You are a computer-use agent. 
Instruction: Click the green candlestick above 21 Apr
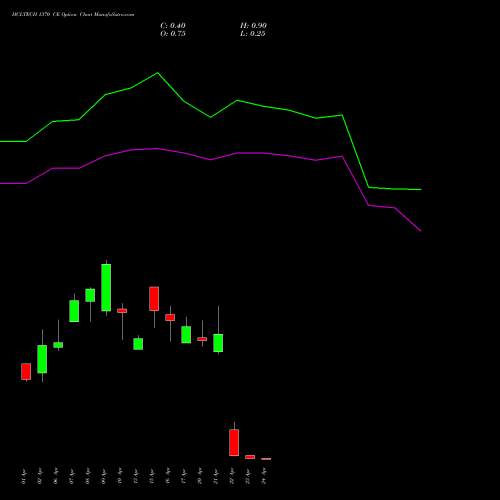coord(218,343)
